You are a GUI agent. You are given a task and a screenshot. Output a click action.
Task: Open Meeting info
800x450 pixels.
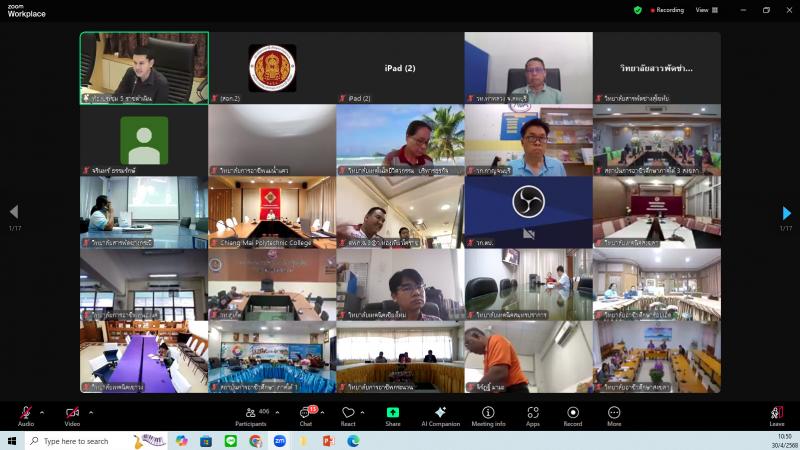[x=488, y=416]
